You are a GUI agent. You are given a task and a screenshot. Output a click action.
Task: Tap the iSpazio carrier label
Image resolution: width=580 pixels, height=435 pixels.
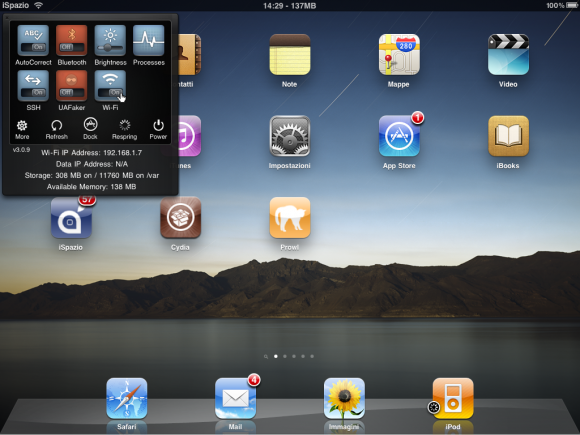point(15,6)
